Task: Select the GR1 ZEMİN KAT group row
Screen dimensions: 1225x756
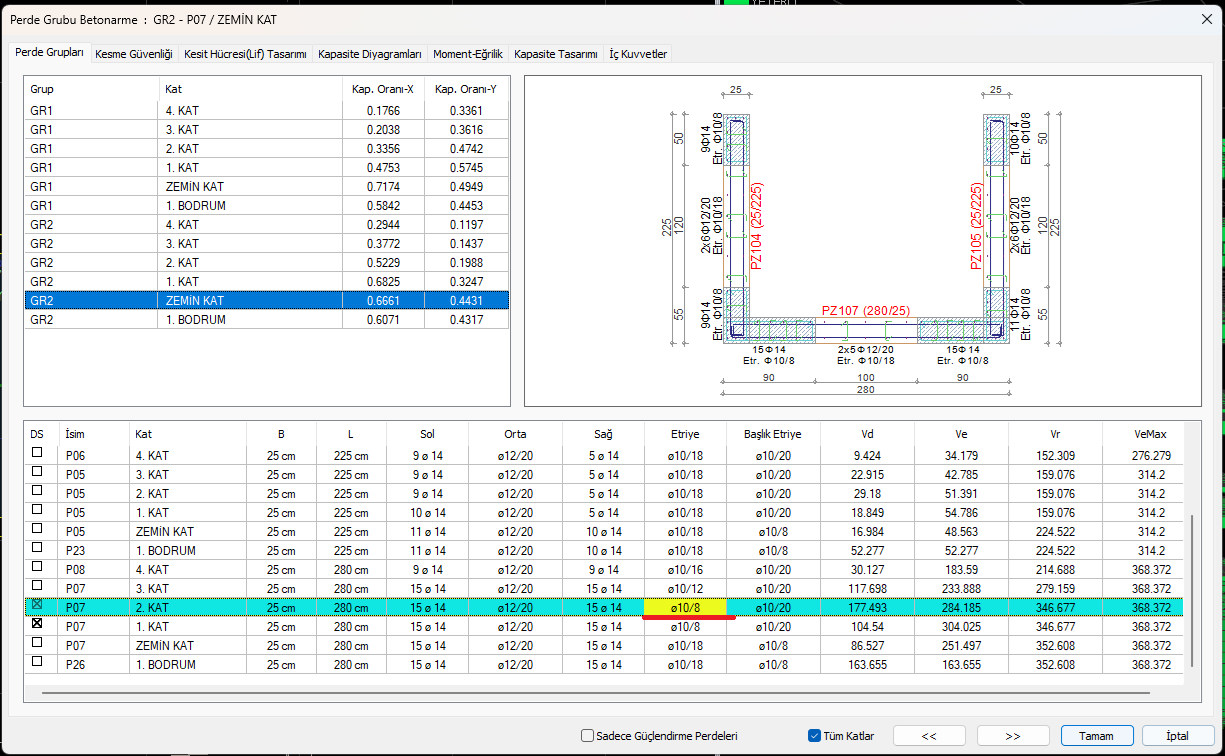Action: [x=267, y=187]
